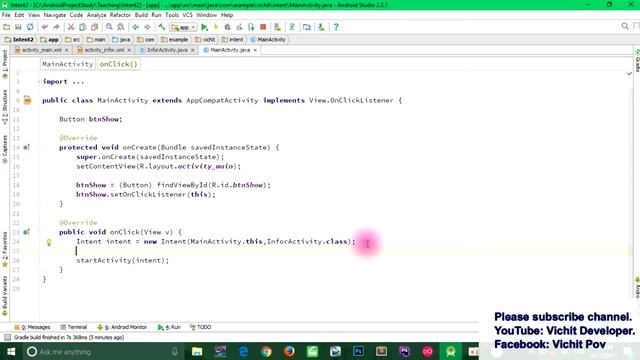This screenshot has width=640, height=360.
Task: Click the app breadcrumb in navigation bar
Action: pyautogui.click(x=49, y=40)
